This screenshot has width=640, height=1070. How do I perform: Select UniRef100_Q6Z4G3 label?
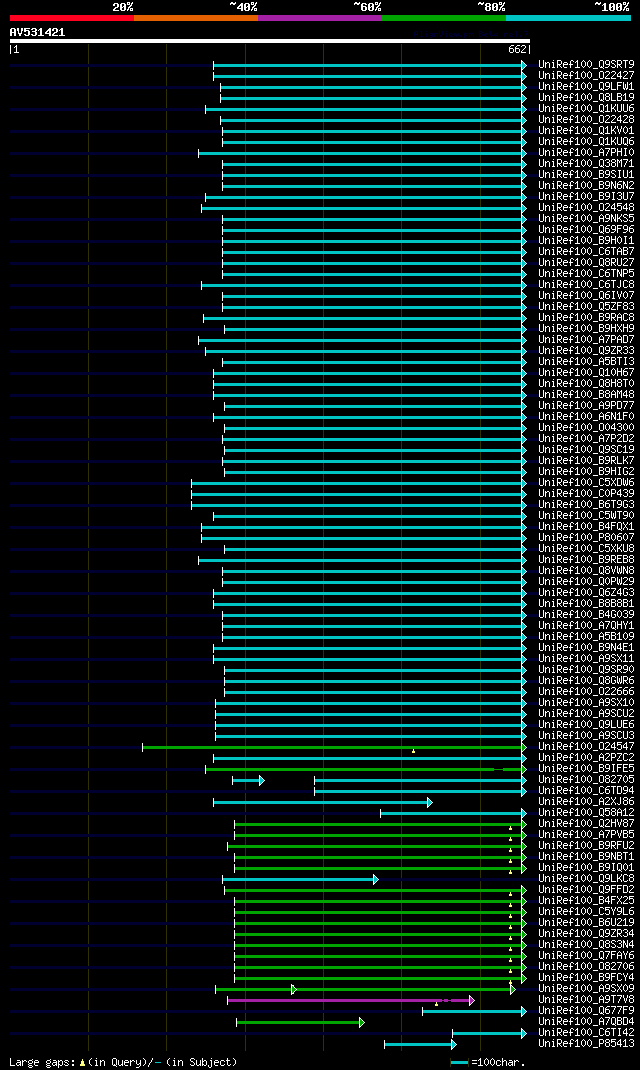[x=586, y=592]
